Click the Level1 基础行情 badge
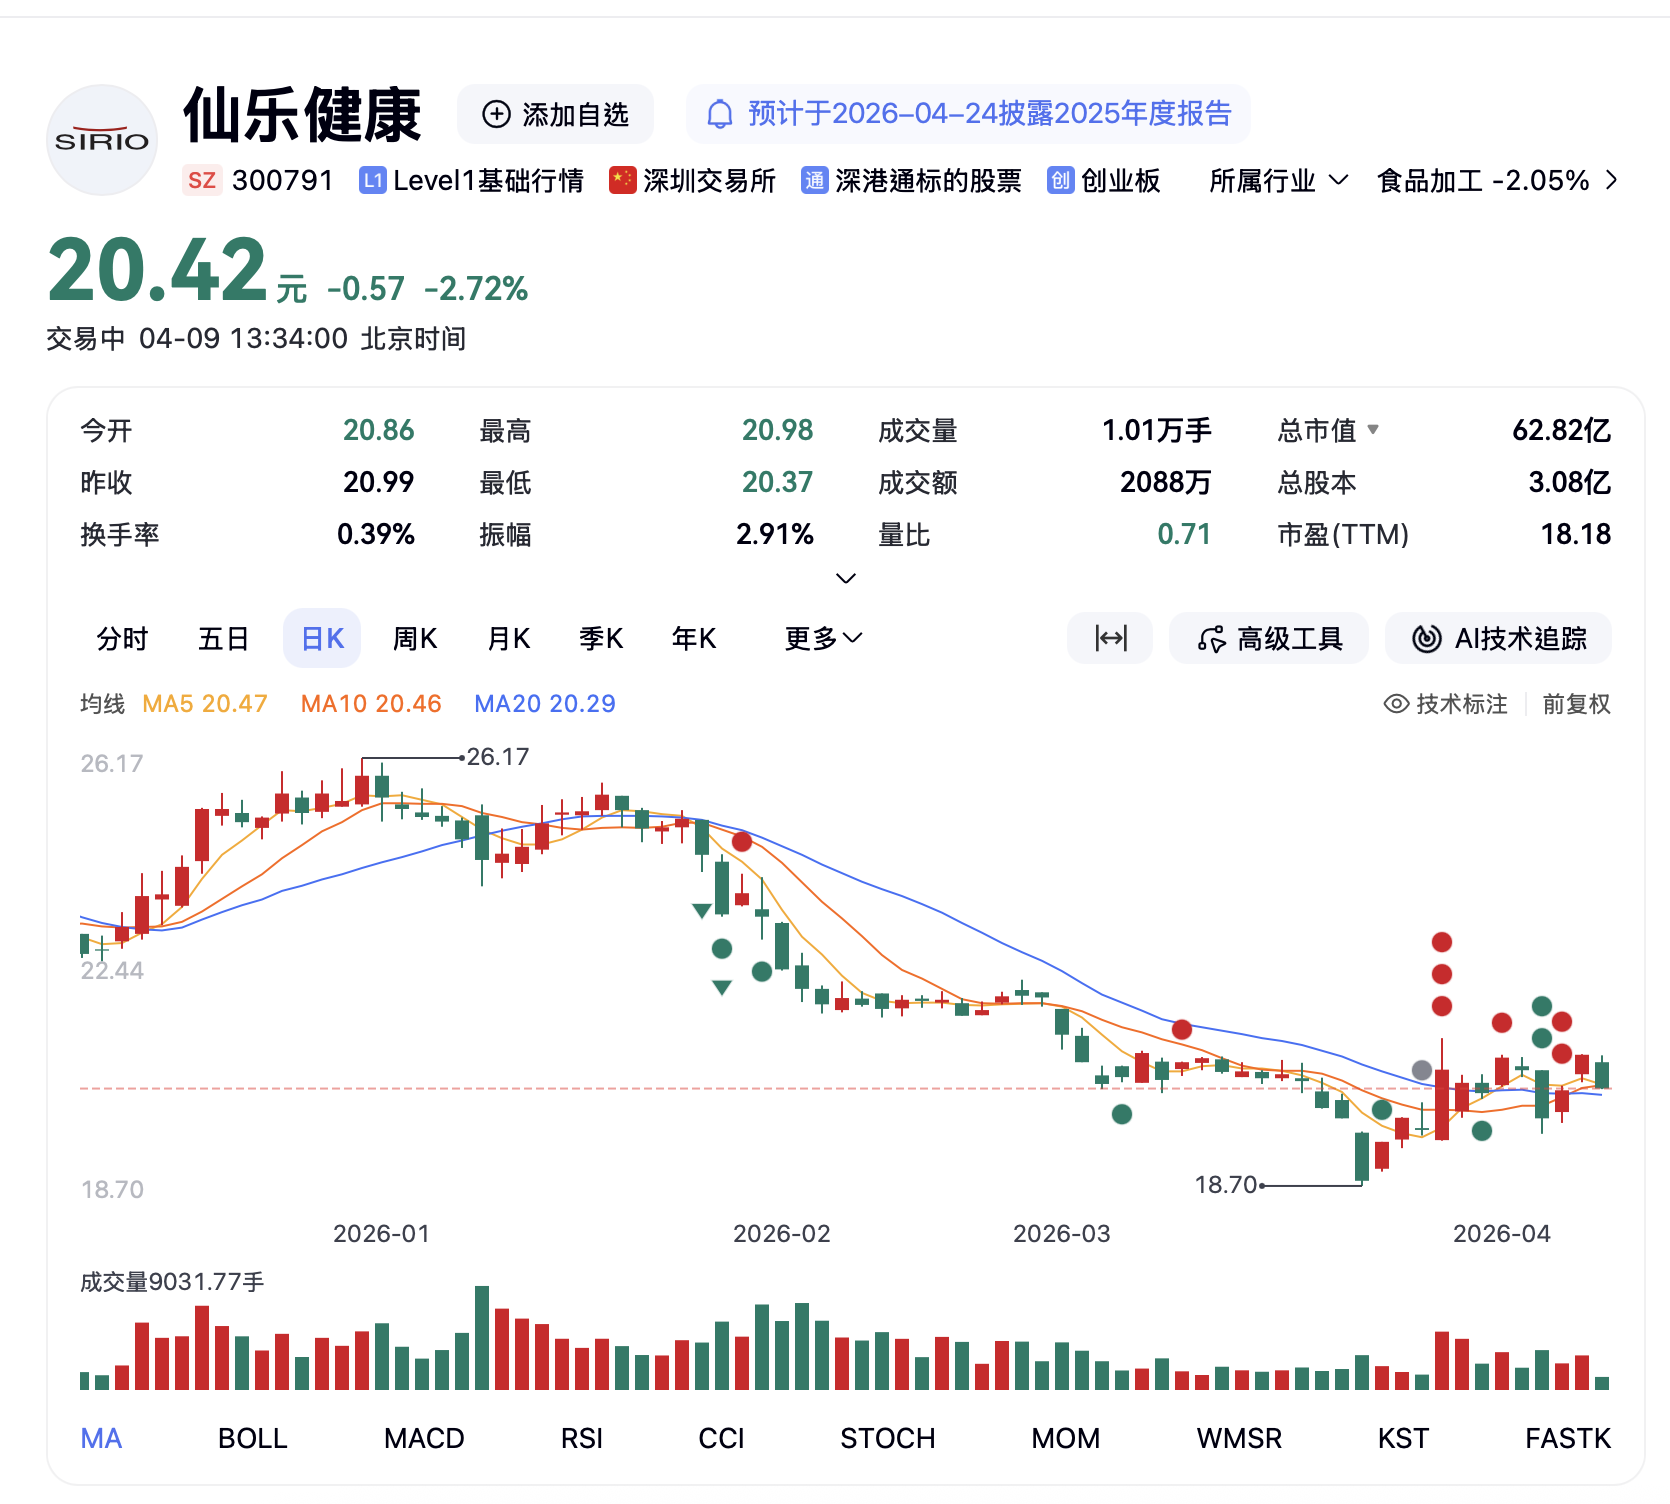This screenshot has height=1504, width=1670. coord(472,181)
